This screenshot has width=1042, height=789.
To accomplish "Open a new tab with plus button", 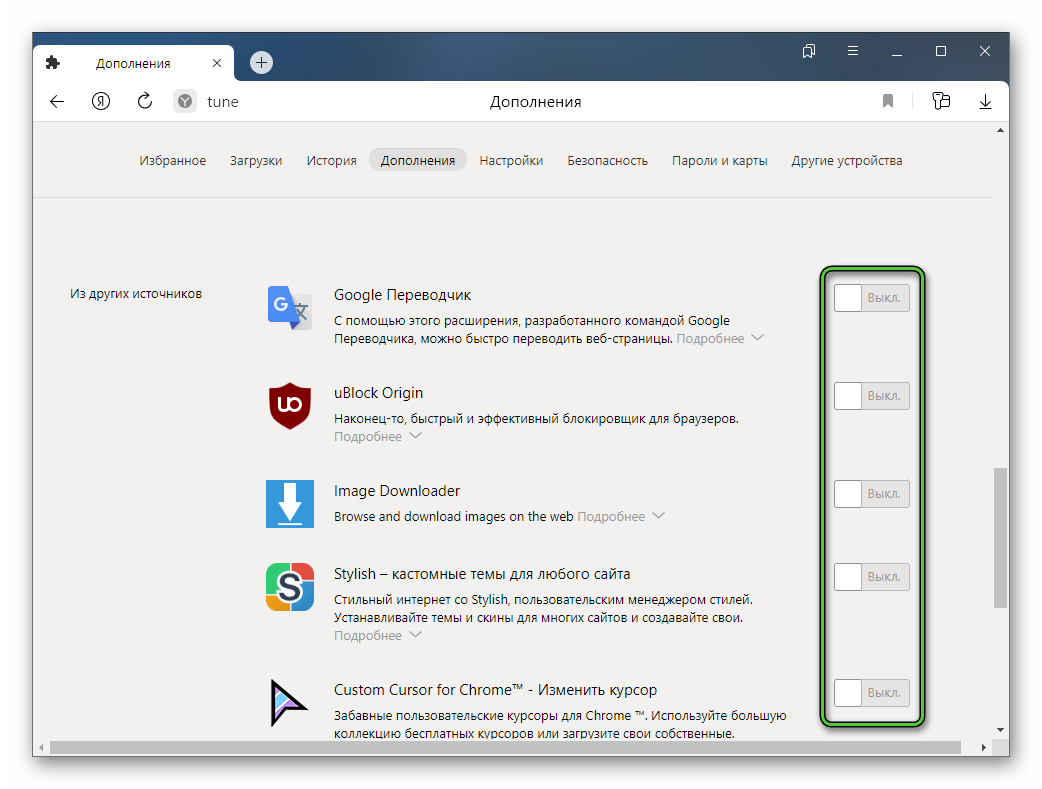I will click(x=261, y=62).
